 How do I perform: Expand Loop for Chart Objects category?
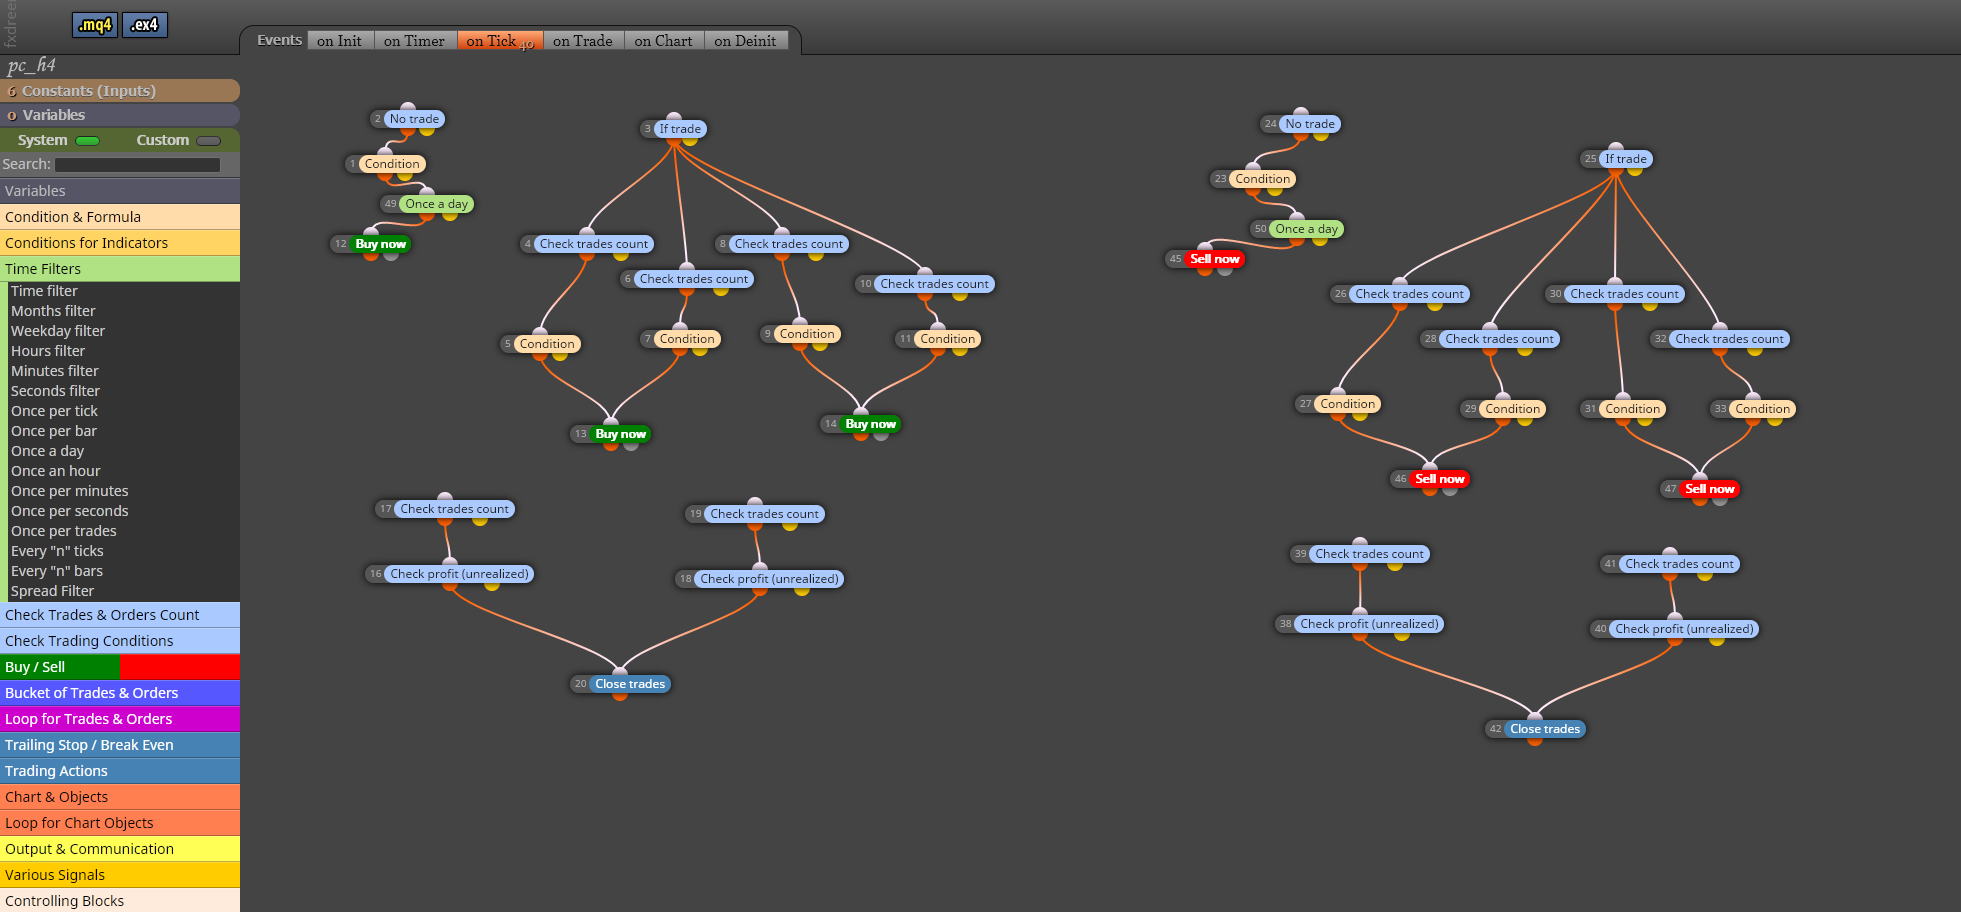point(120,823)
